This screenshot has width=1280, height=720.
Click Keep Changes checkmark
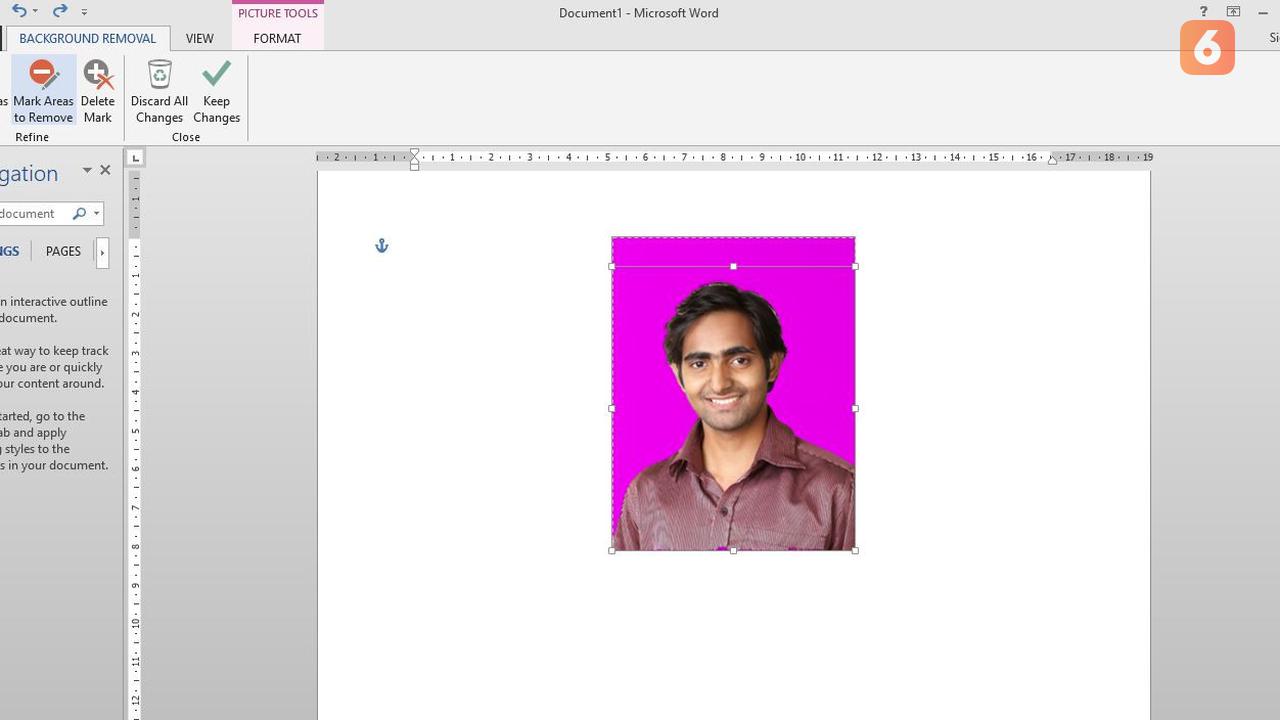tap(216, 90)
